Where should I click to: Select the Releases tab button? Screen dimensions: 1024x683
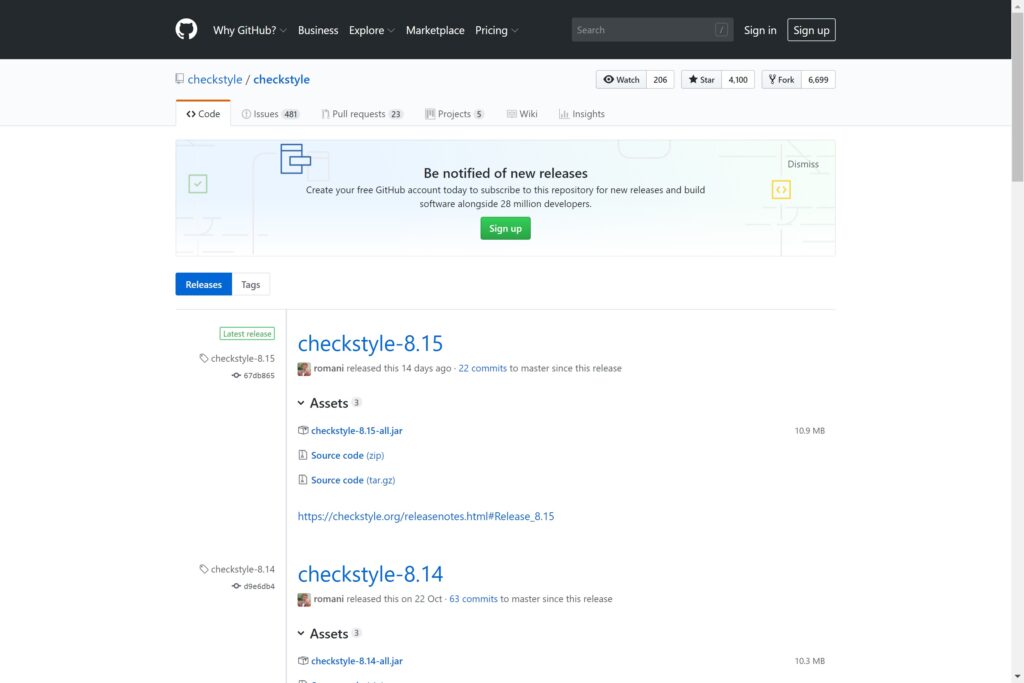(204, 284)
